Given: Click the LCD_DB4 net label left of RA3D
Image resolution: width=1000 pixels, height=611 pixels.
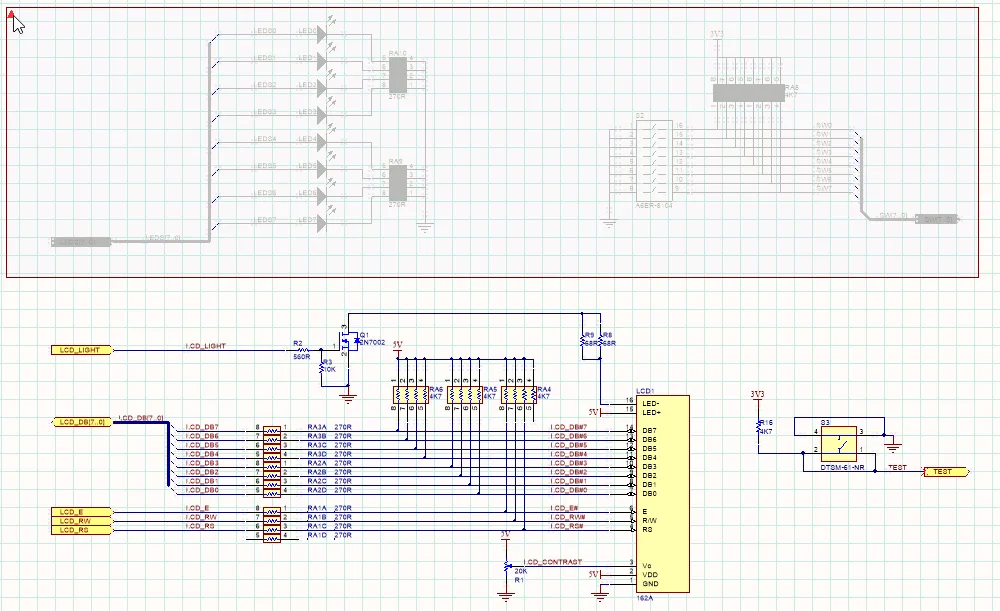Looking at the screenshot, I should (x=202, y=454).
